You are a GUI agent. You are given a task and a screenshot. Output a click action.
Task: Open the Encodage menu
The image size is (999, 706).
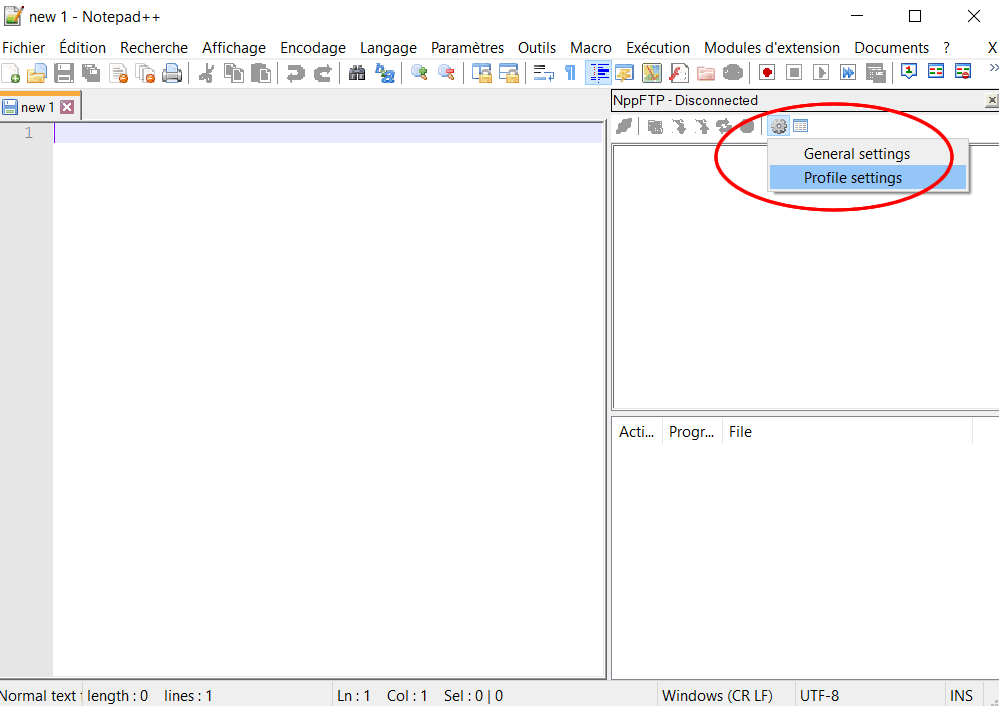click(x=312, y=48)
